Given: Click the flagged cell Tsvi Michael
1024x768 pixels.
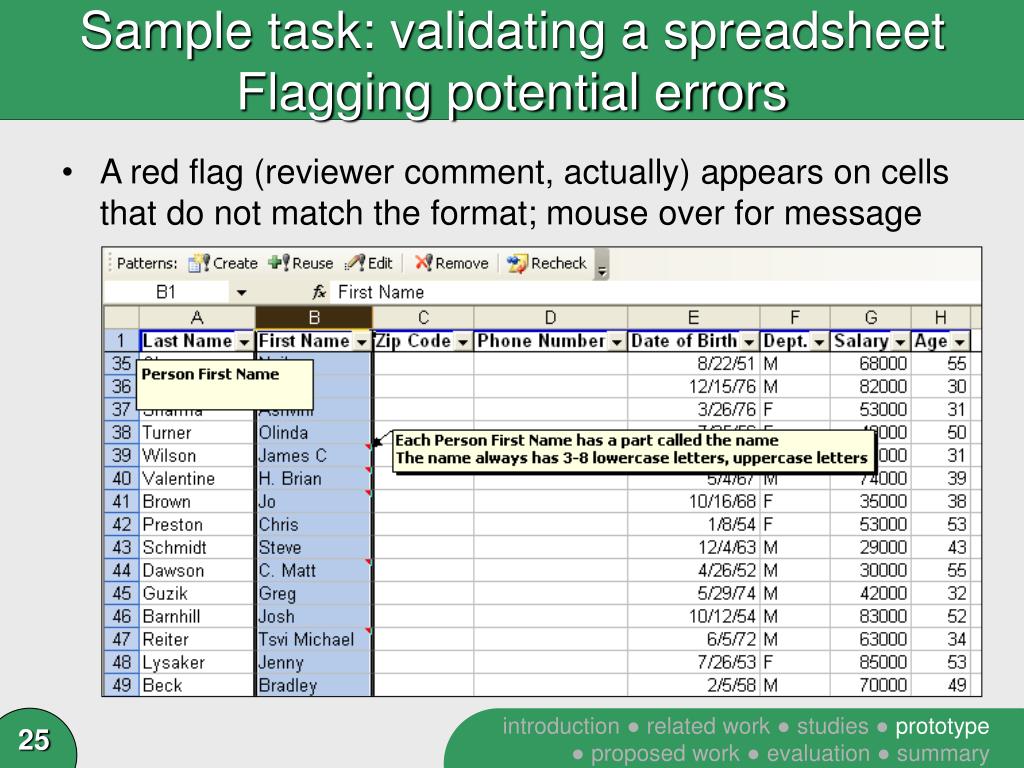Looking at the screenshot, I should [x=313, y=639].
